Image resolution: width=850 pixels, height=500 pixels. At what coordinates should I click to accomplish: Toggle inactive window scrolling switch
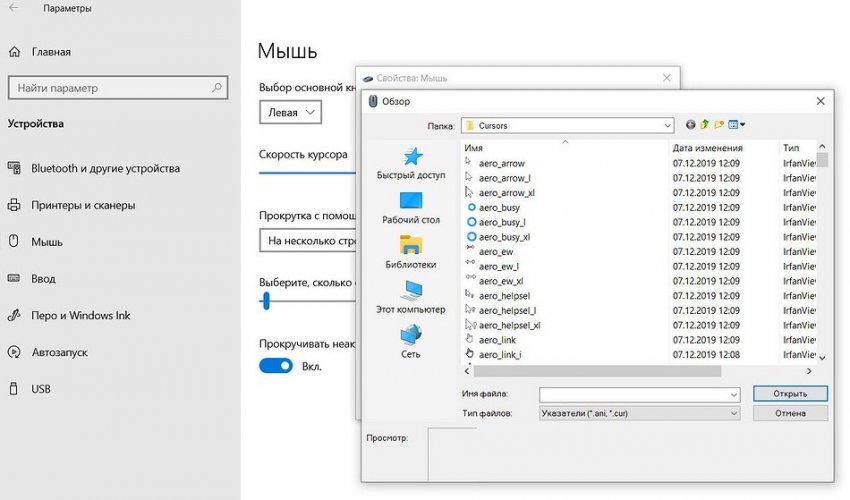[275, 366]
